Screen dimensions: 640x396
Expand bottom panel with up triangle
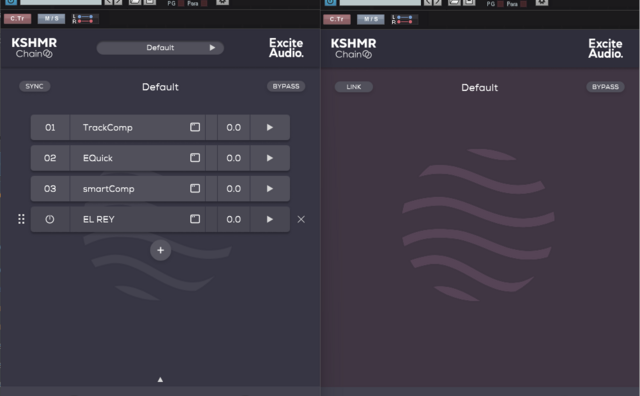160,380
